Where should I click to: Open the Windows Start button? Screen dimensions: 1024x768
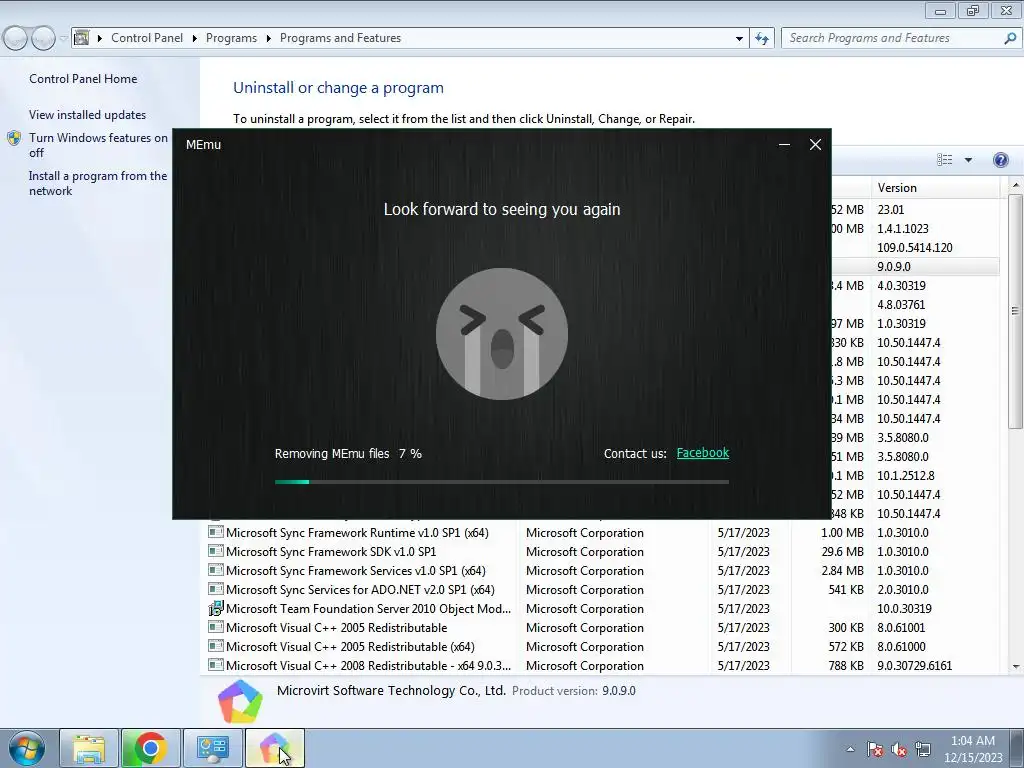coord(27,748)
